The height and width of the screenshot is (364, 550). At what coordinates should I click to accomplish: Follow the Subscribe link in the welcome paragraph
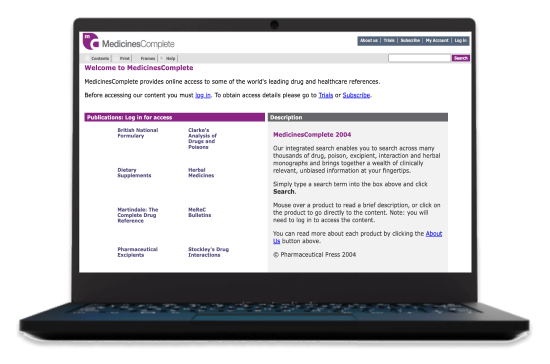[356, 95]
